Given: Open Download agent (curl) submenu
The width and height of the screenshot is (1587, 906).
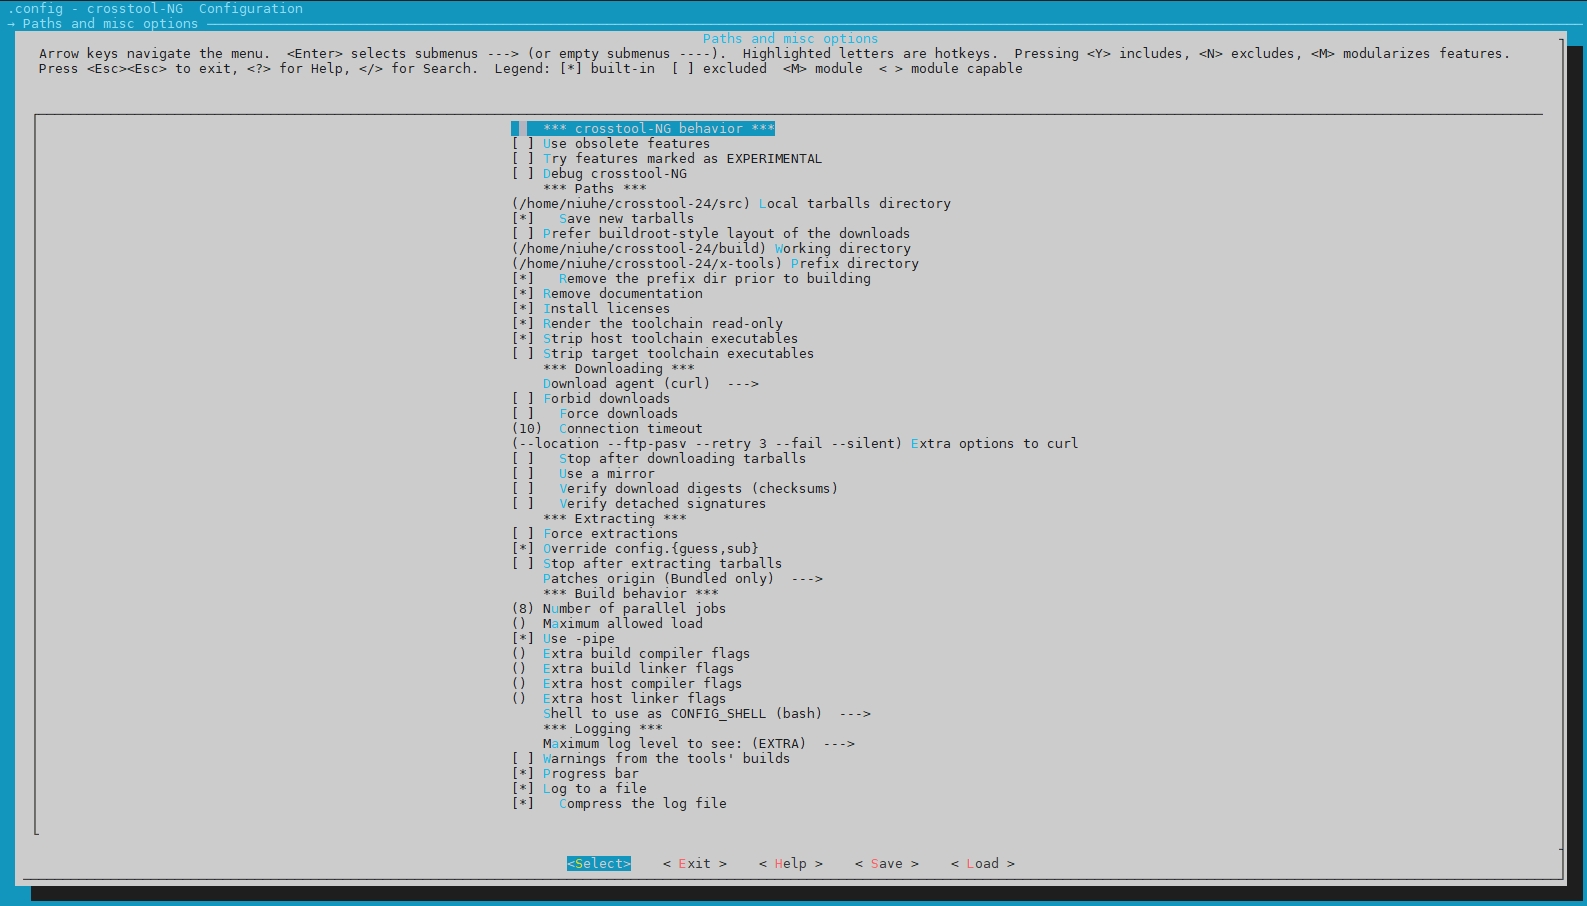Looking at the screenshot, I should [651, 384].
